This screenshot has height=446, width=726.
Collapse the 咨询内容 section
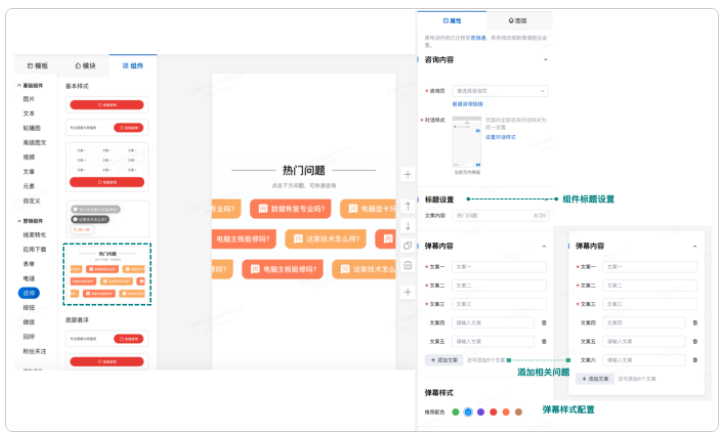pos(545,60)
